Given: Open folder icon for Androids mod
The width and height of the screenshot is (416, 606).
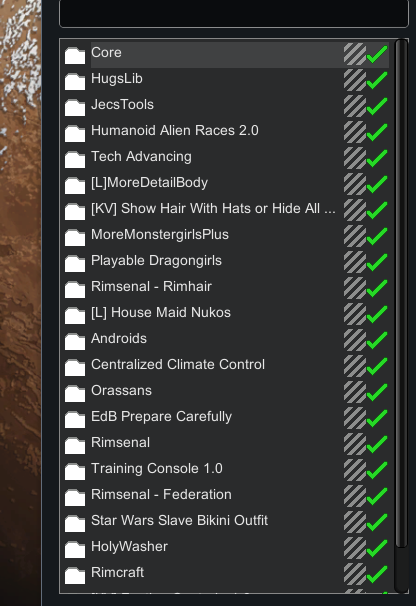Looking at the screenshot, I should [75, 341].
